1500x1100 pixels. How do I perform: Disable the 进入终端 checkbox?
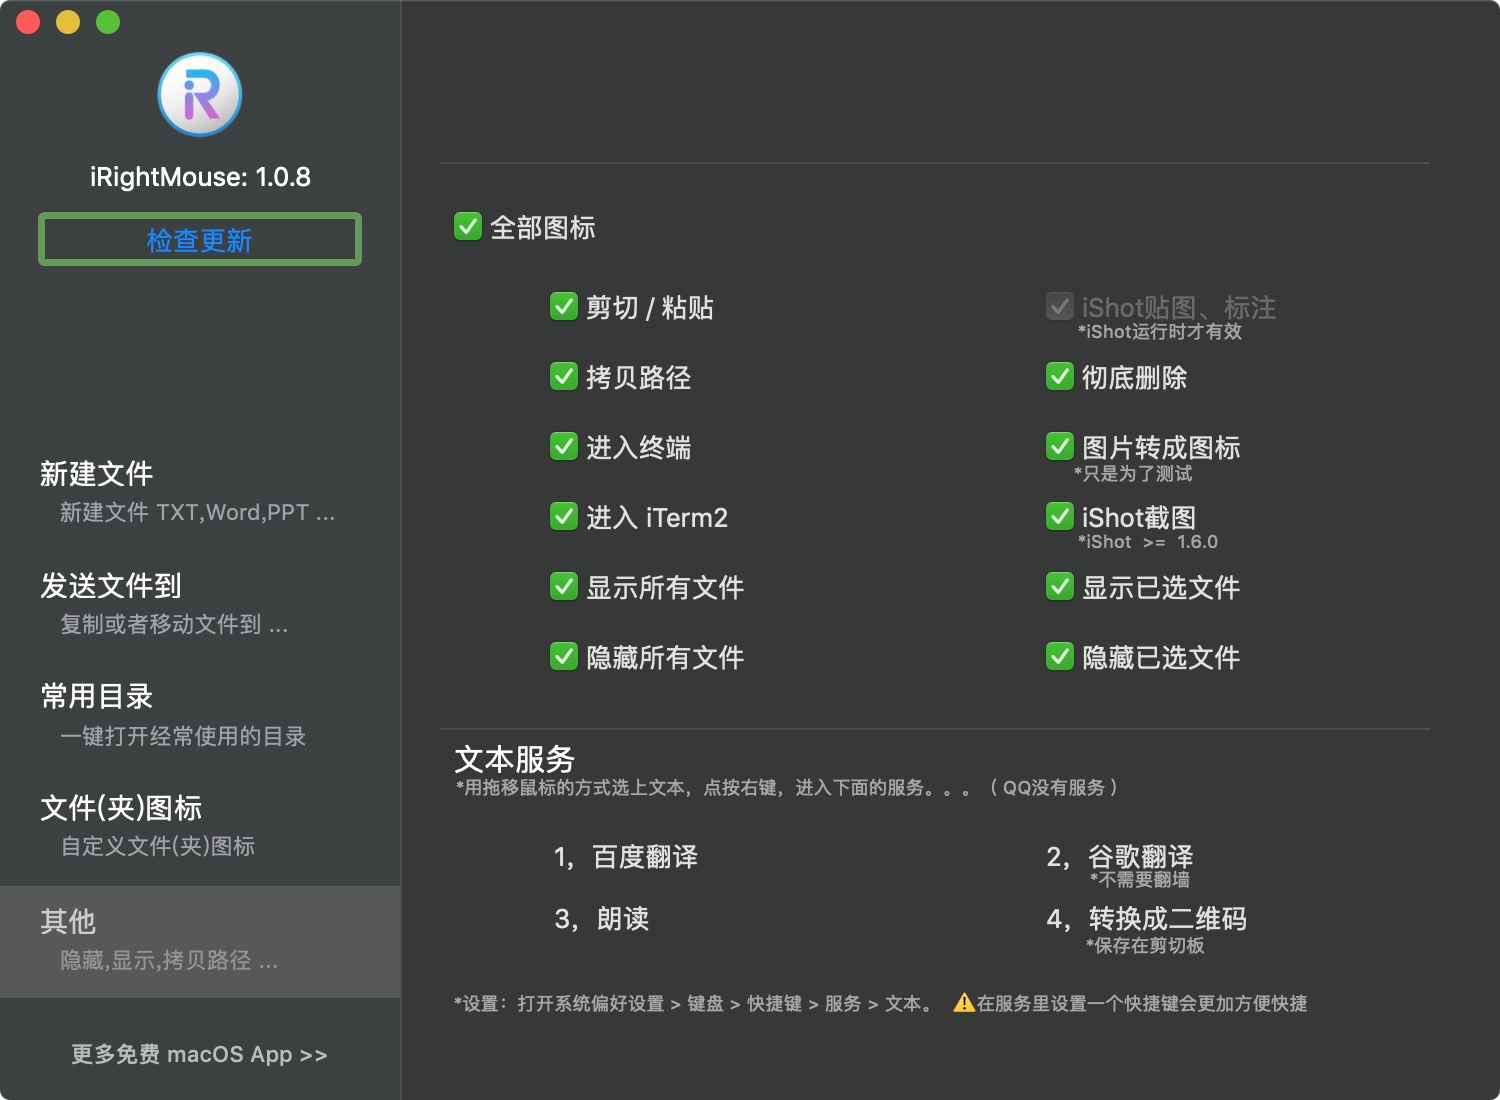[564, 446]
